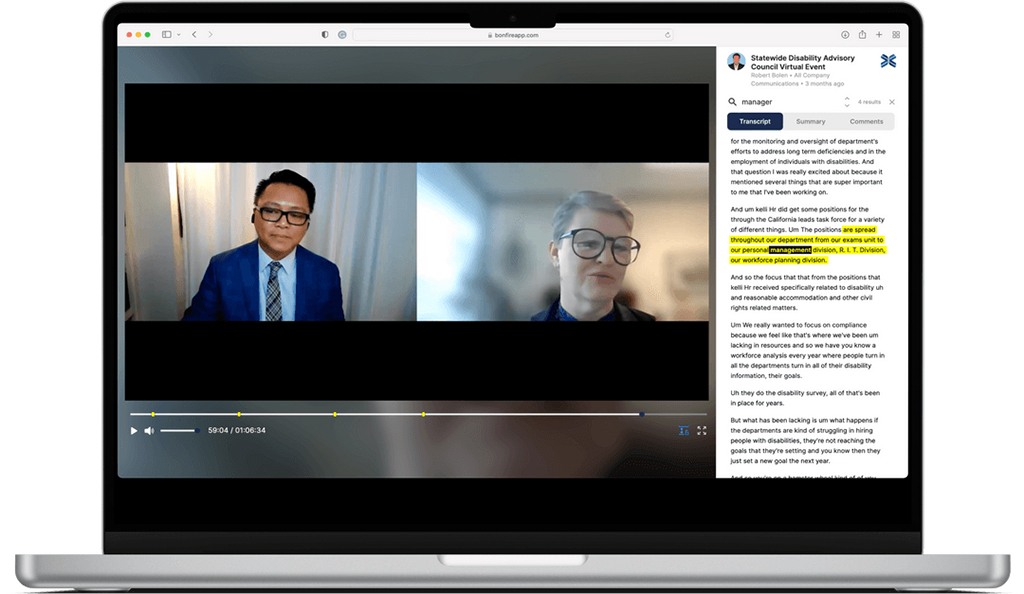
Task: Switch to the Summary tab
Action: click(x=810, y=122)
